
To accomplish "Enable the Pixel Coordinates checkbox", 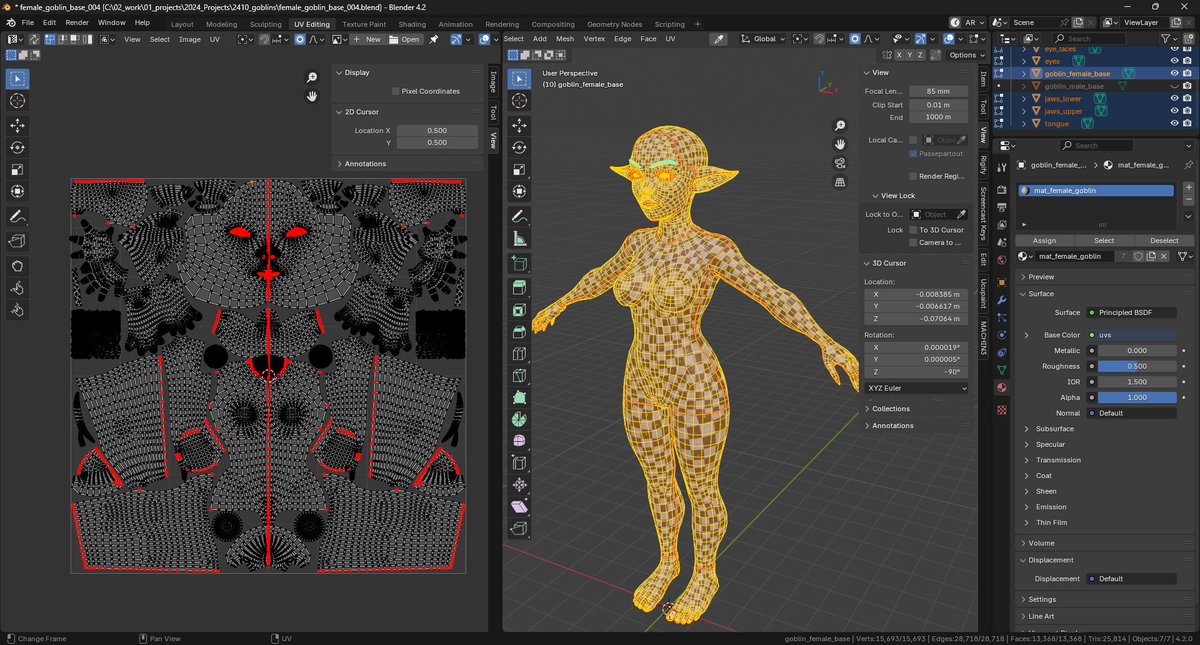I will coord(396,91).
